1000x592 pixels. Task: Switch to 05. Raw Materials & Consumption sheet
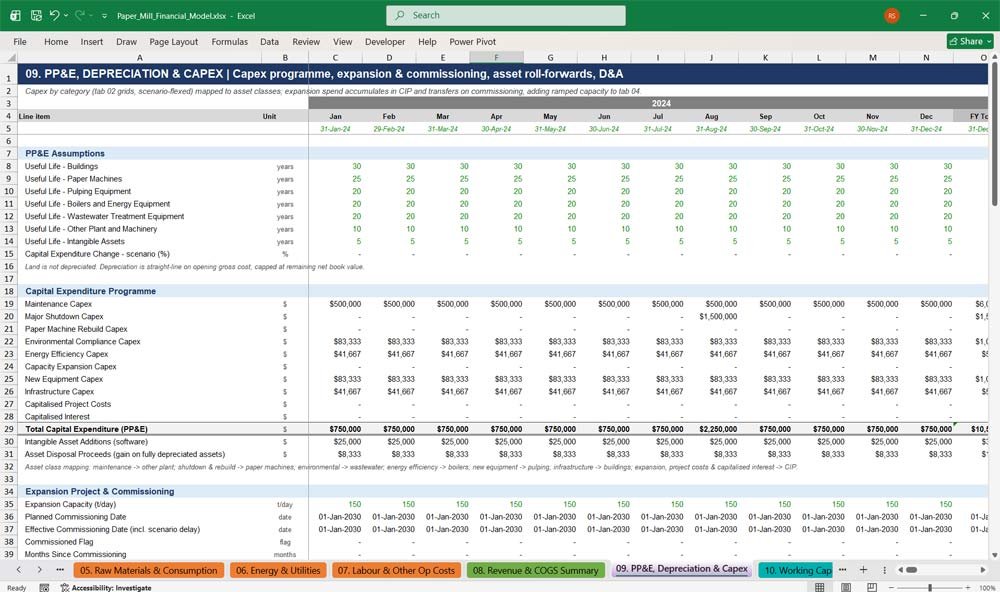[149, 570]
